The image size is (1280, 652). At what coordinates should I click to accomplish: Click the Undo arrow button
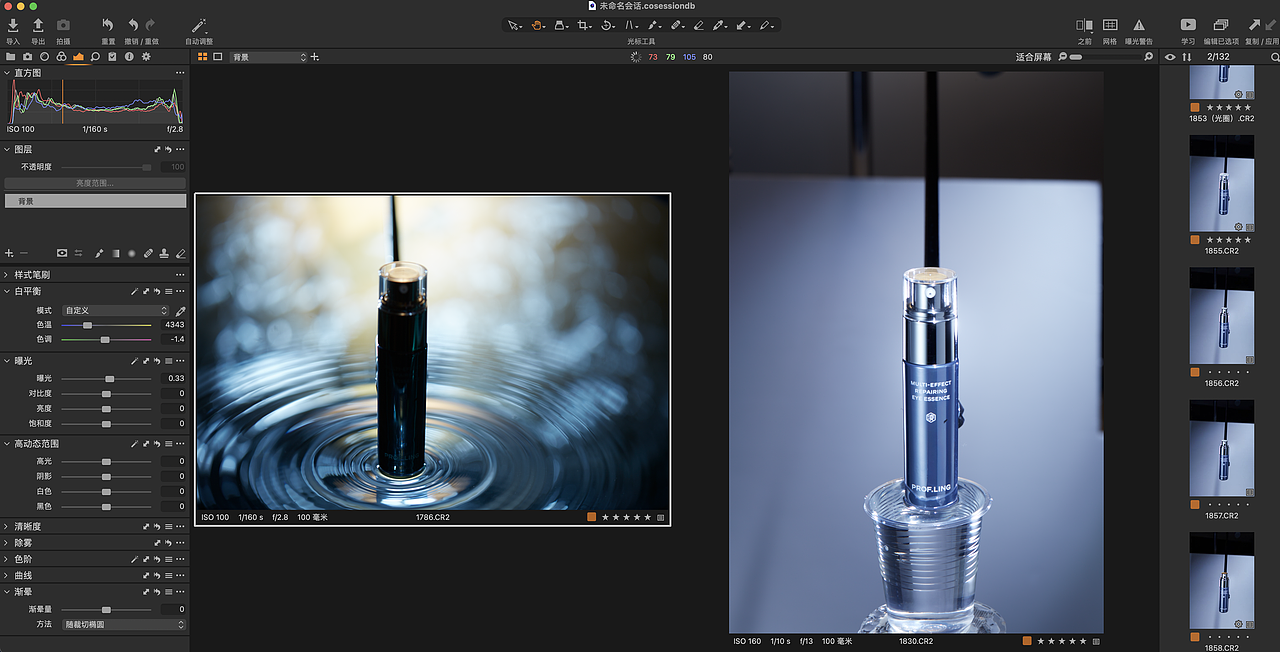(133, 25)
